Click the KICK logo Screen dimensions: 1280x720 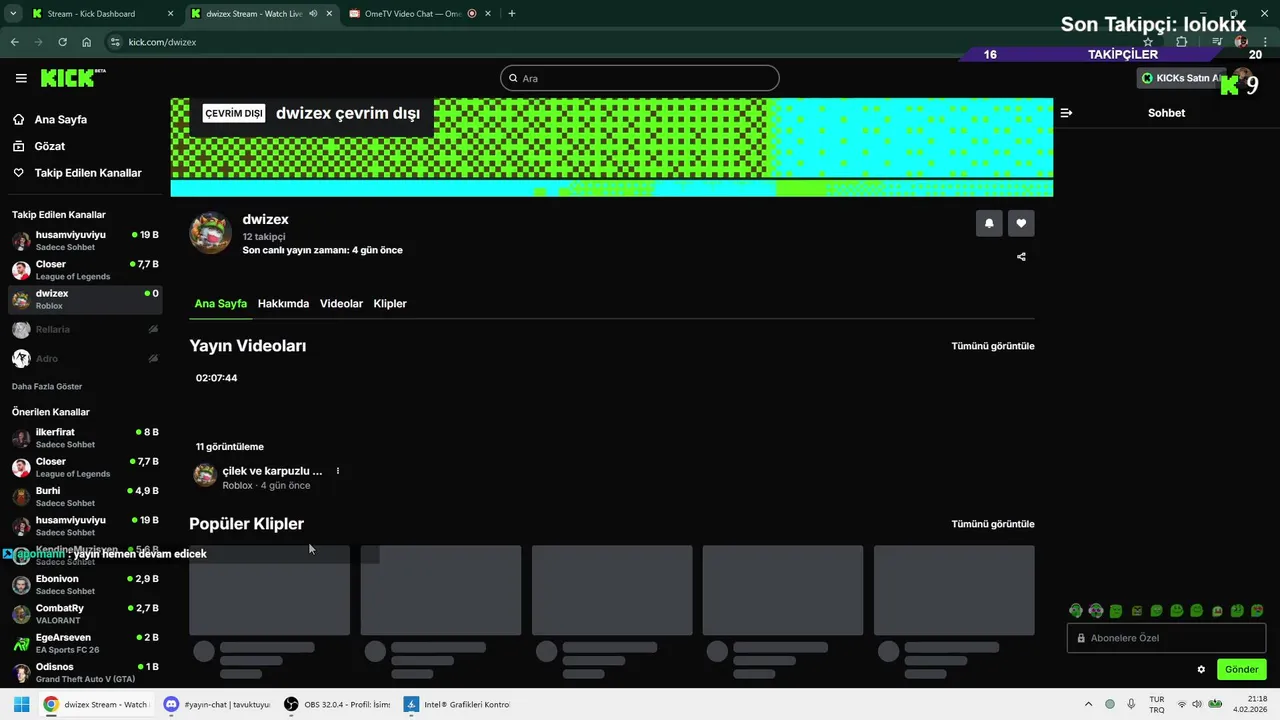73,78
